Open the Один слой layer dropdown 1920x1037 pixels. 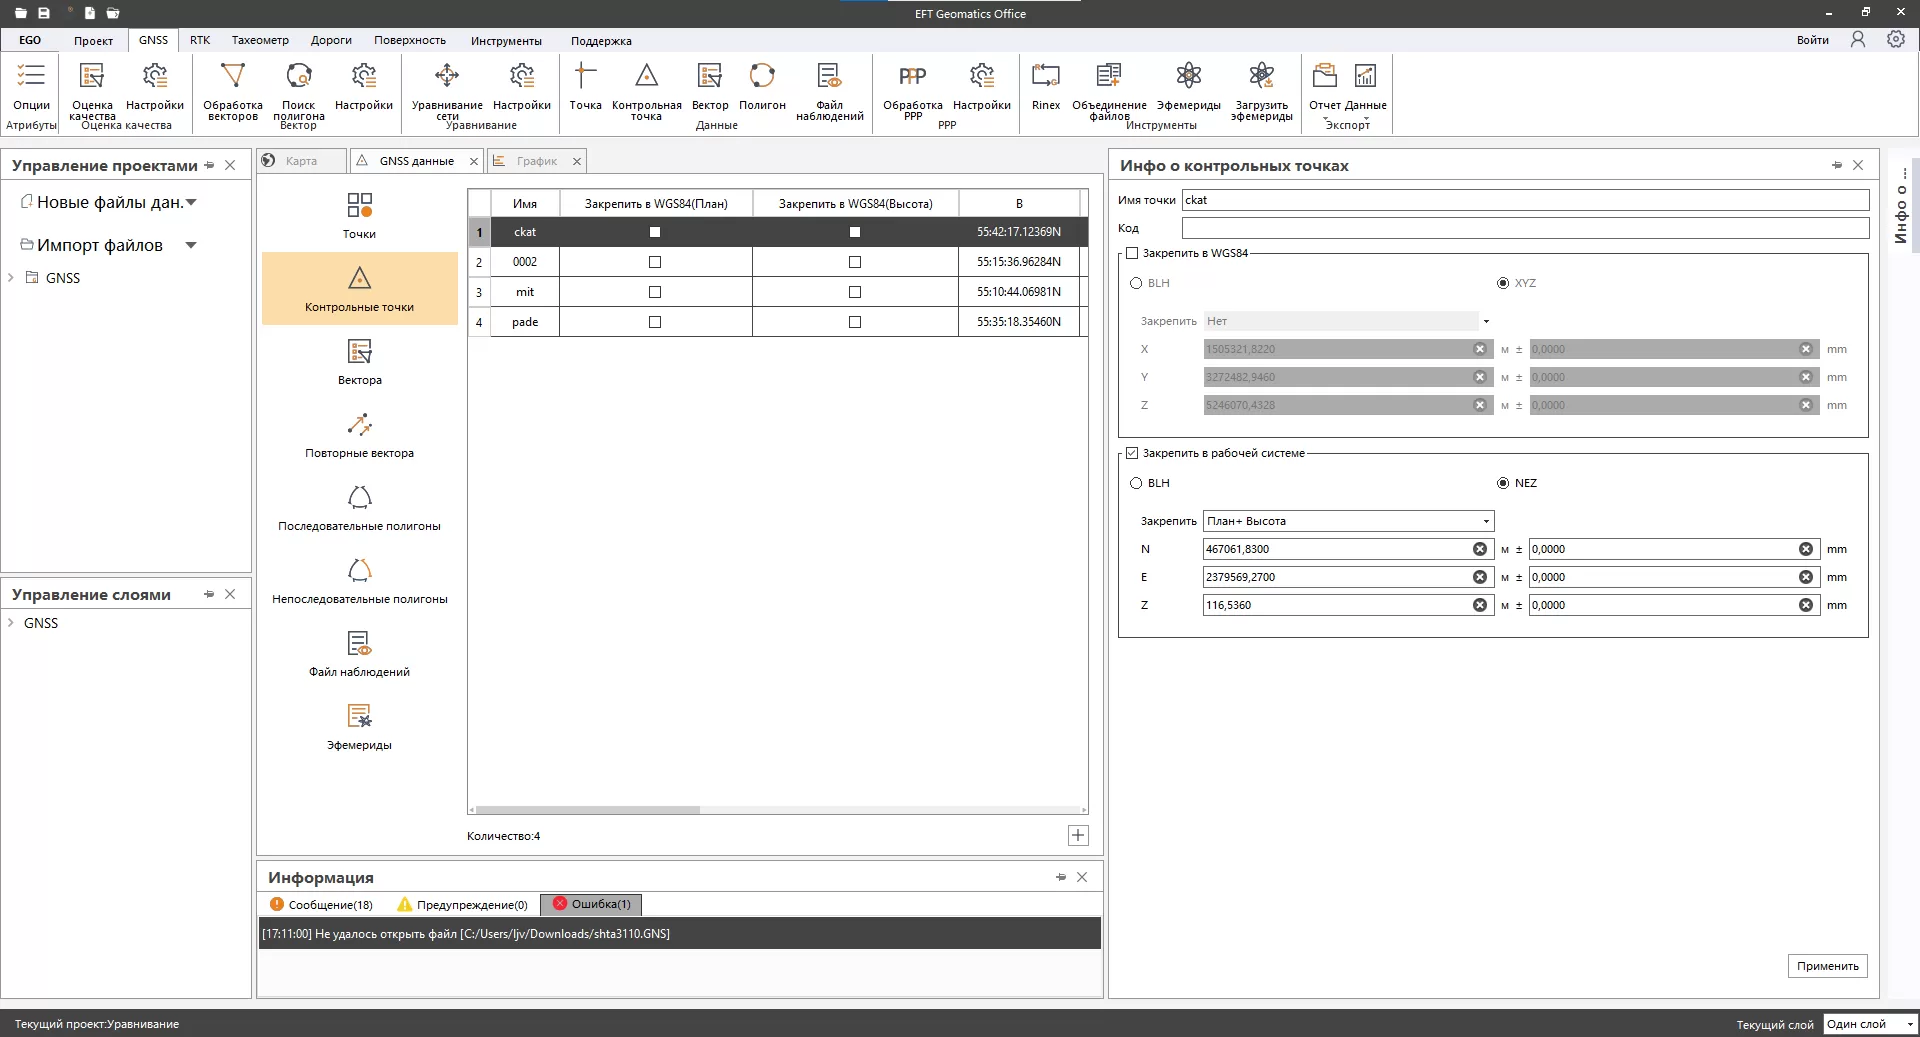(x=1869, y=1024)
